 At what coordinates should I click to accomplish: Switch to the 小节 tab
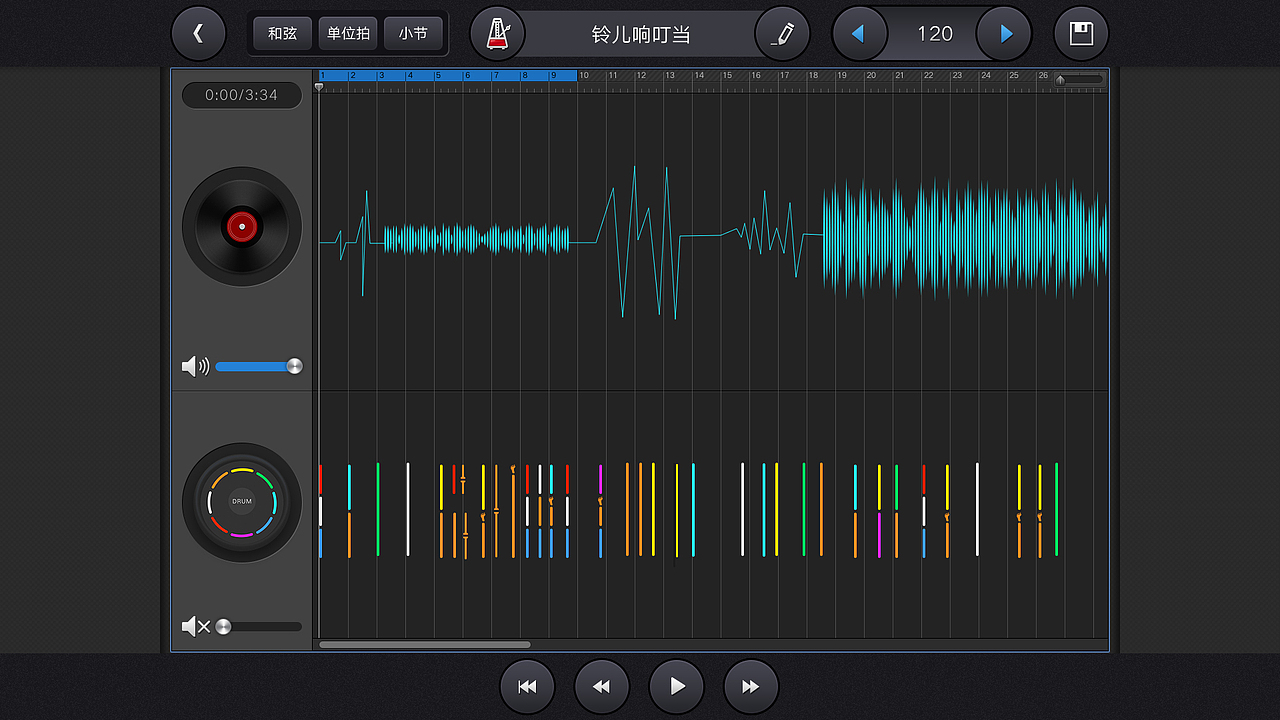tap(413, 34)
